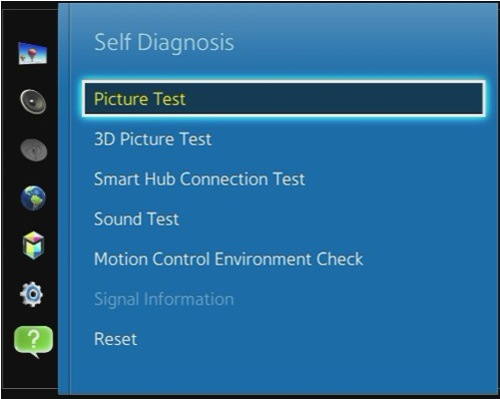Click the glowing highlighted selection bar
This screenshot has height=399, width=500.
pyautogui.click(x=284, y=98)
